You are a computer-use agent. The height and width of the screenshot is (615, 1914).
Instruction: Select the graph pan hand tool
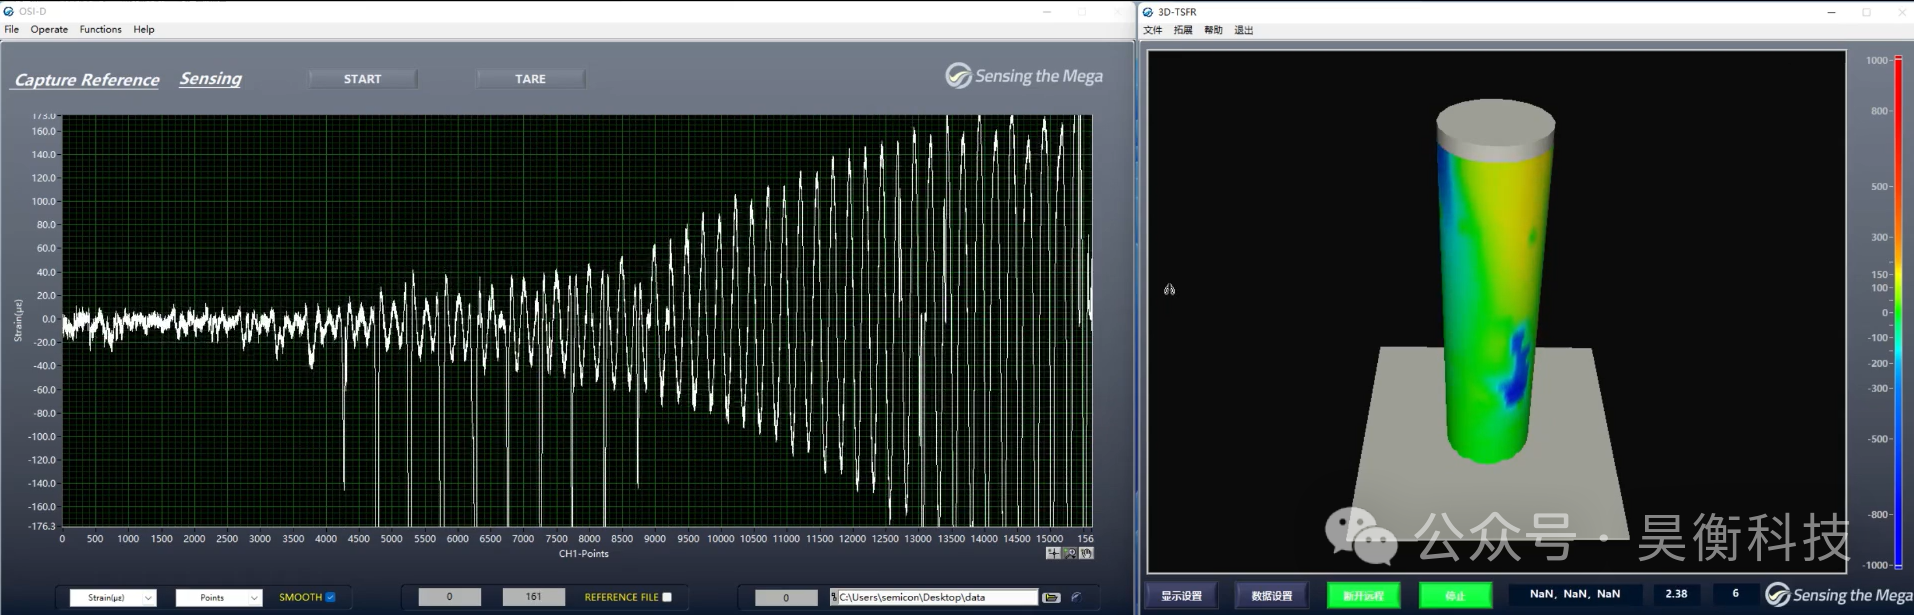1086,553
